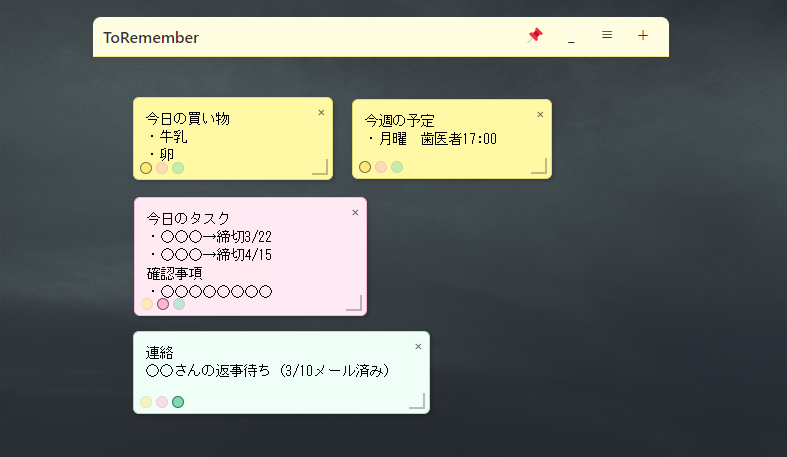Click the 確認事項 text in pink note

(175, 273)
